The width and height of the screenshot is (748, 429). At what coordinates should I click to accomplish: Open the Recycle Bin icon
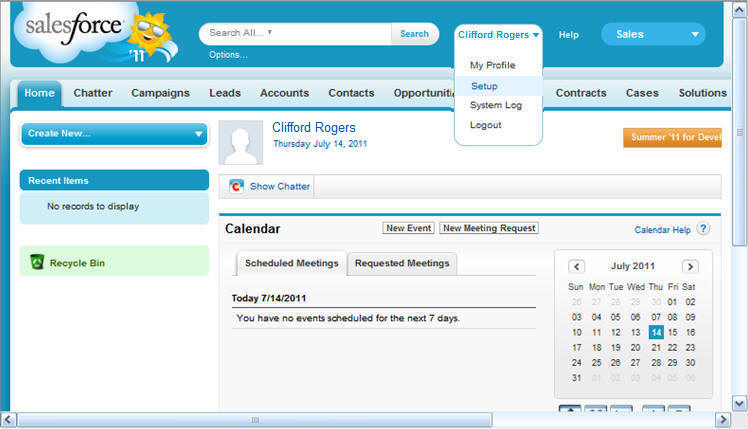click(37, 262)
